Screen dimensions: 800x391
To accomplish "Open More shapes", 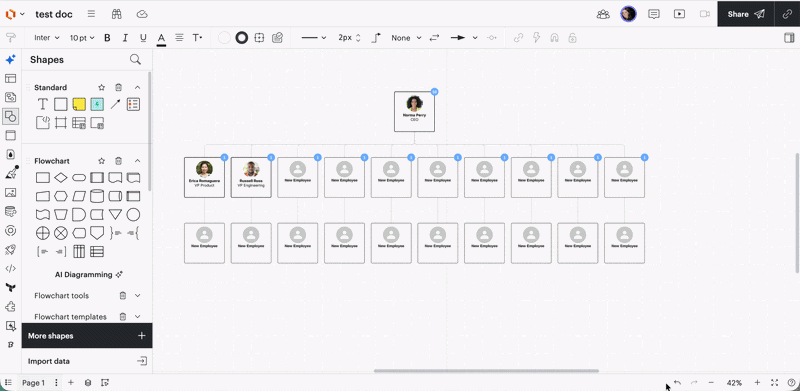I will tap(87, 336).
